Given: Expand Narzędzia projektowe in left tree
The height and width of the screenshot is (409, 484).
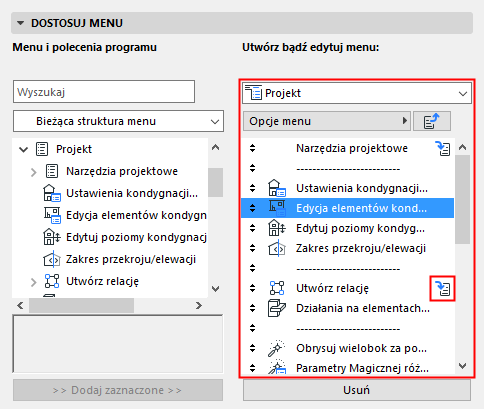Looking at the screenshot, I should coord(33,172).
